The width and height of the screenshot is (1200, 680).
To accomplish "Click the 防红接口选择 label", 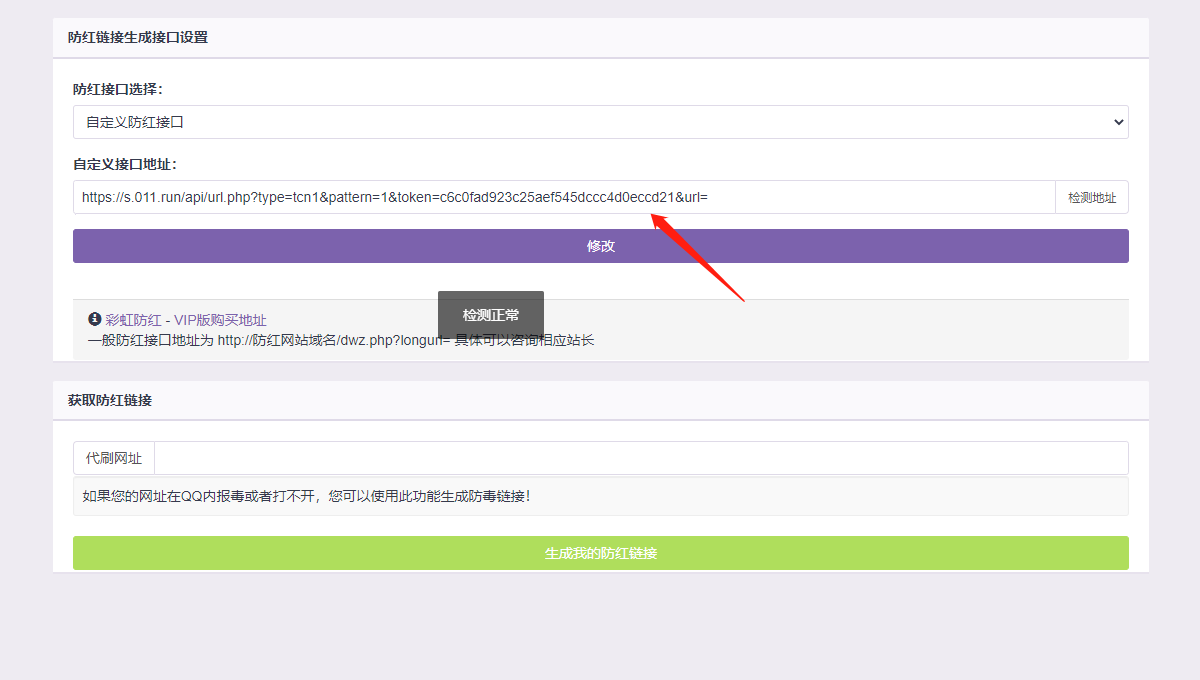I will pos(118,89).
